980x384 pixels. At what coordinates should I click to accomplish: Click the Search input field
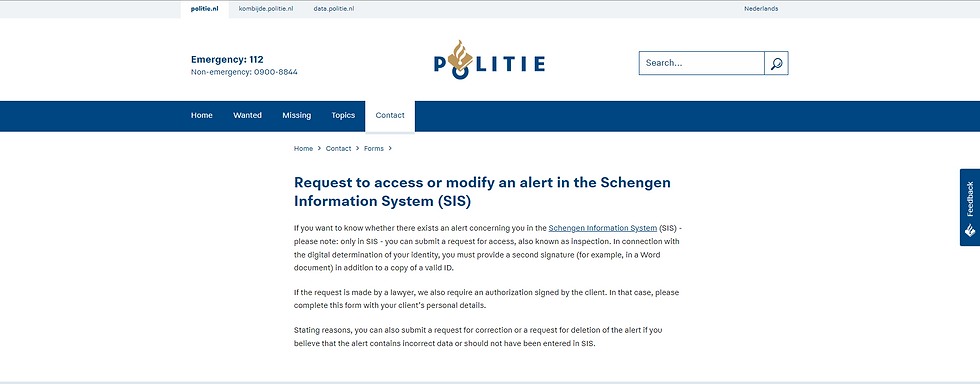tap(701, 63)
